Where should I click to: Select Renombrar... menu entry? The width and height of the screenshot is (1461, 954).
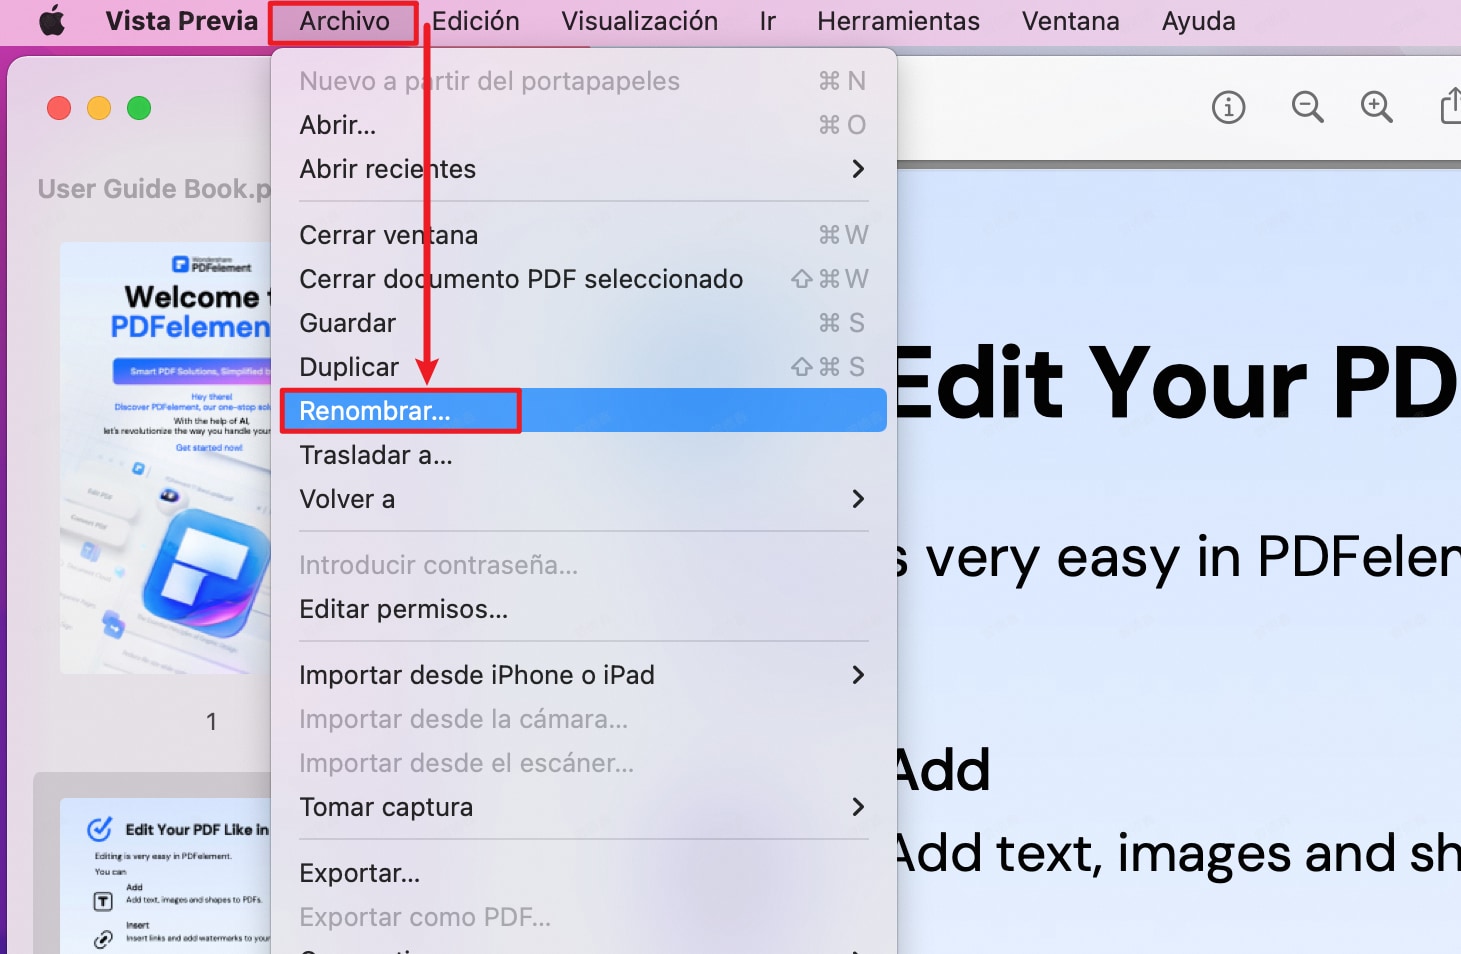[583, 411]
